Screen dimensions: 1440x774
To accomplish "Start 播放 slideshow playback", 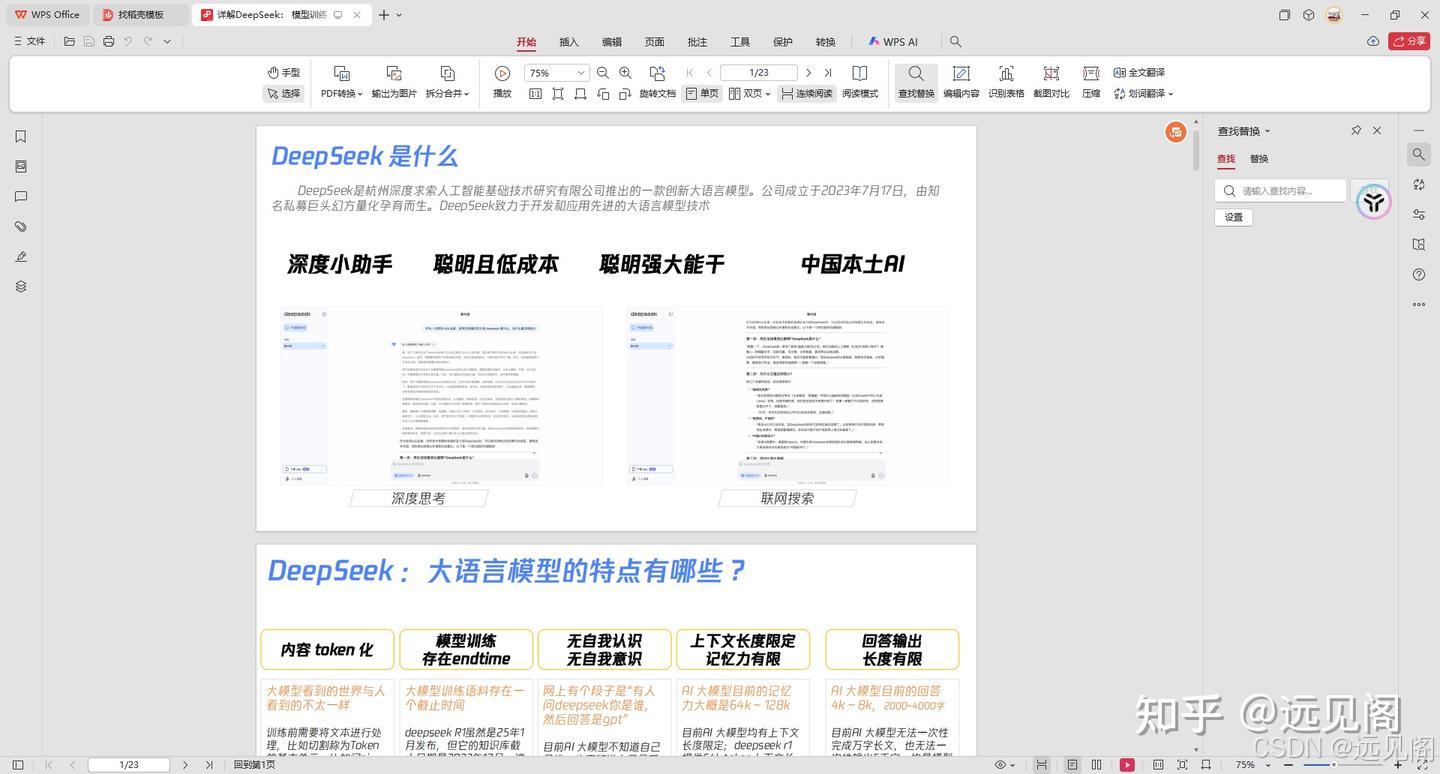I will click(x=502, y=82).
